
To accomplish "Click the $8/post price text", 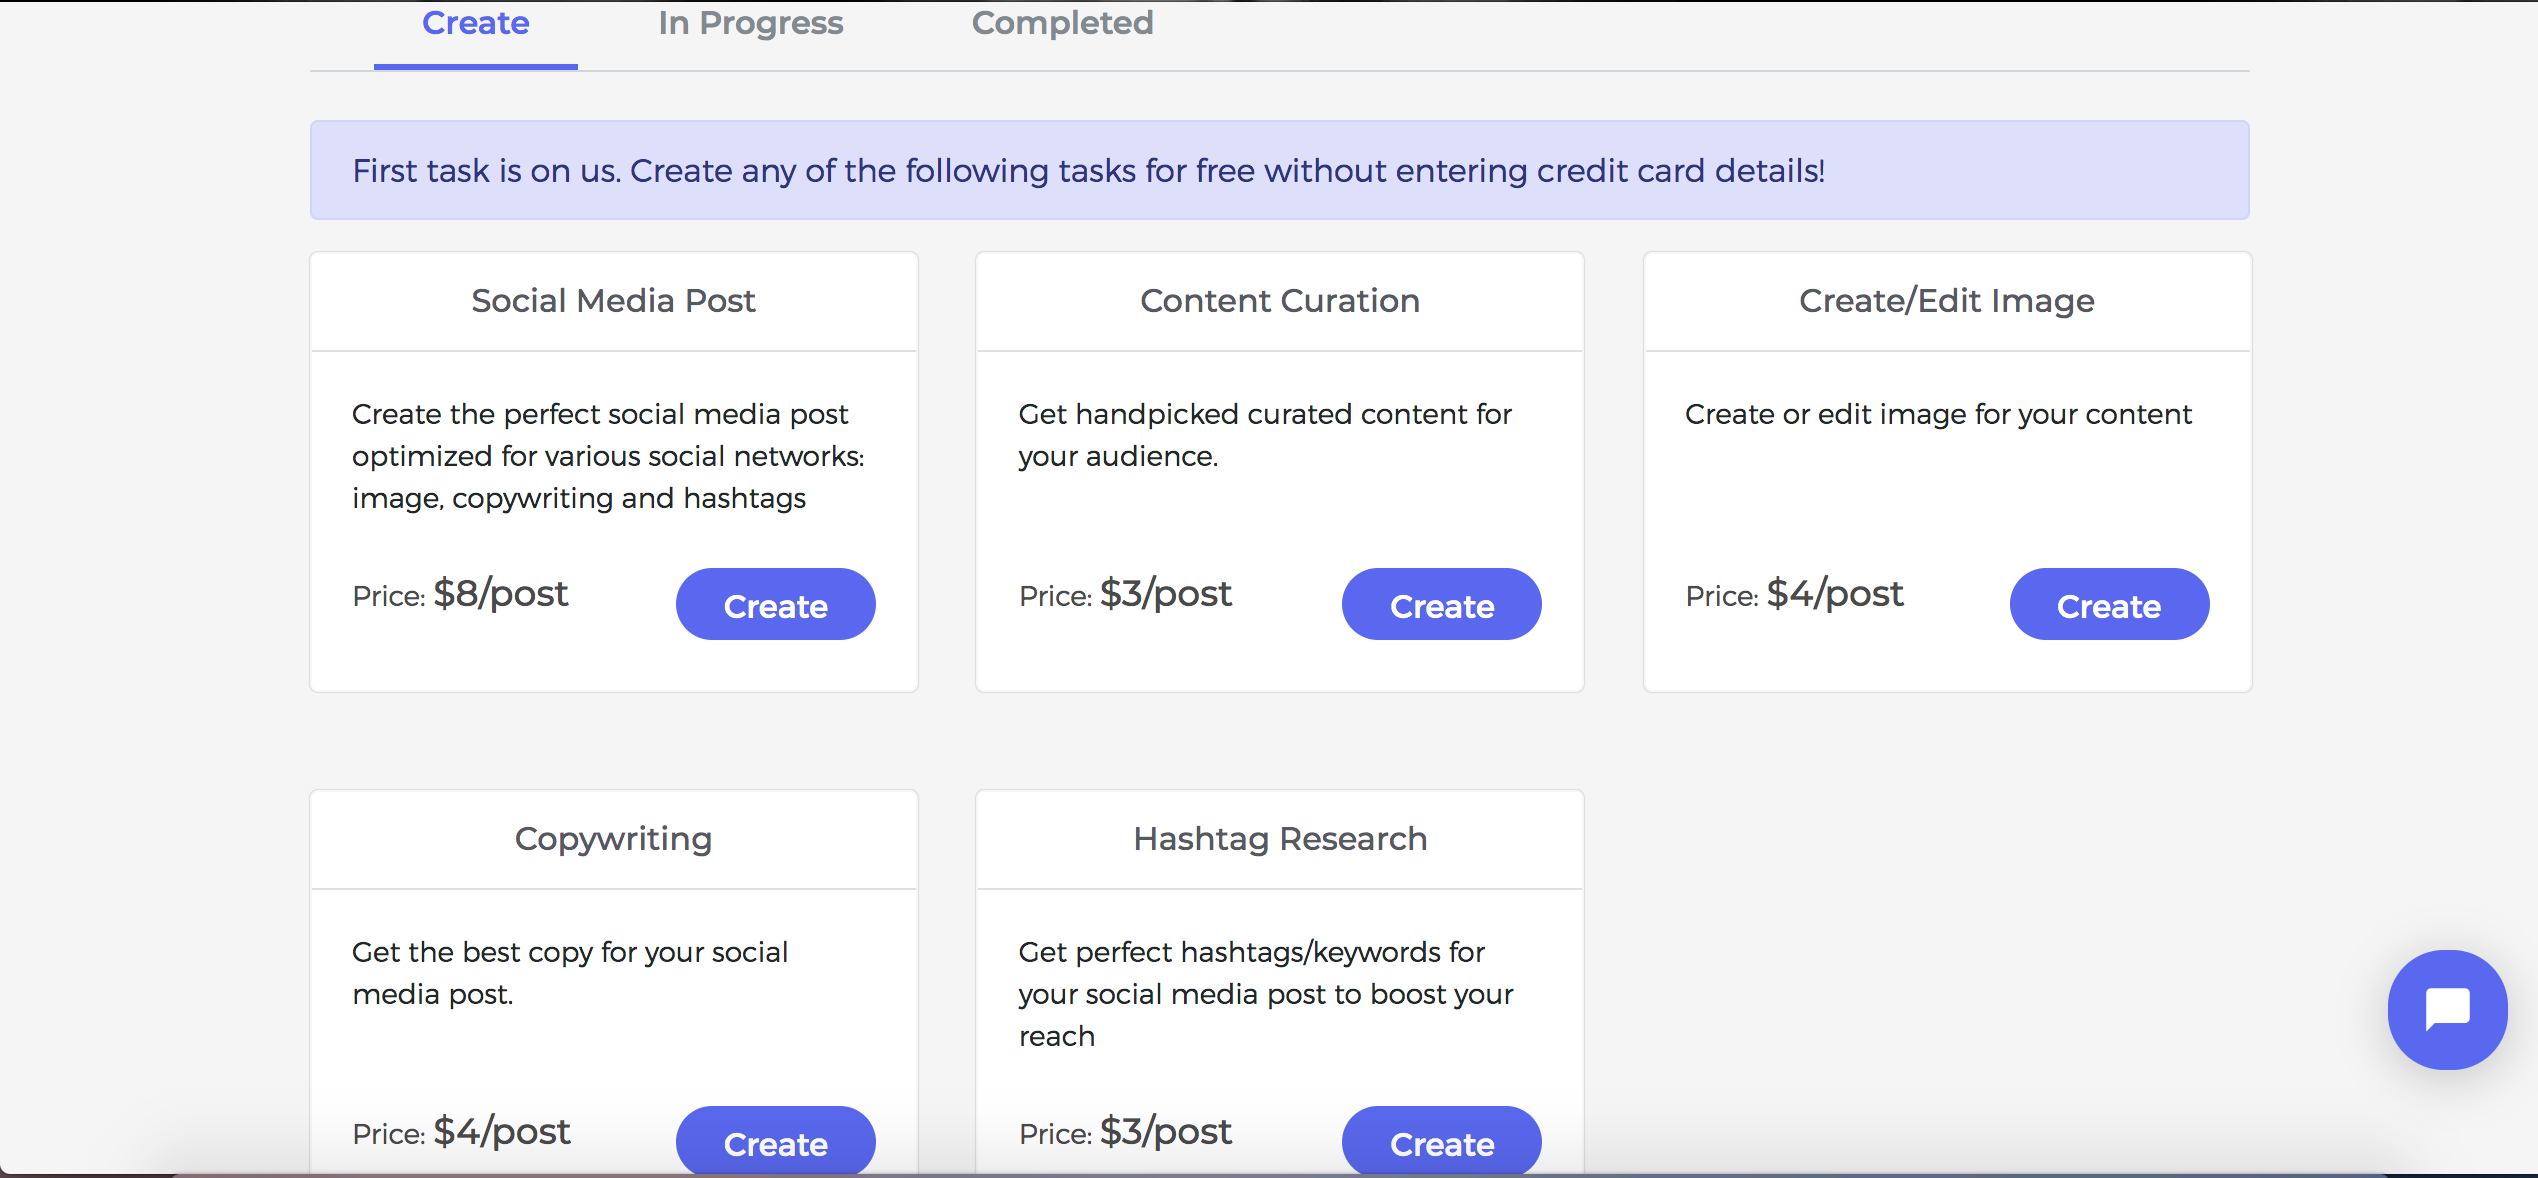I will point(501,594).
